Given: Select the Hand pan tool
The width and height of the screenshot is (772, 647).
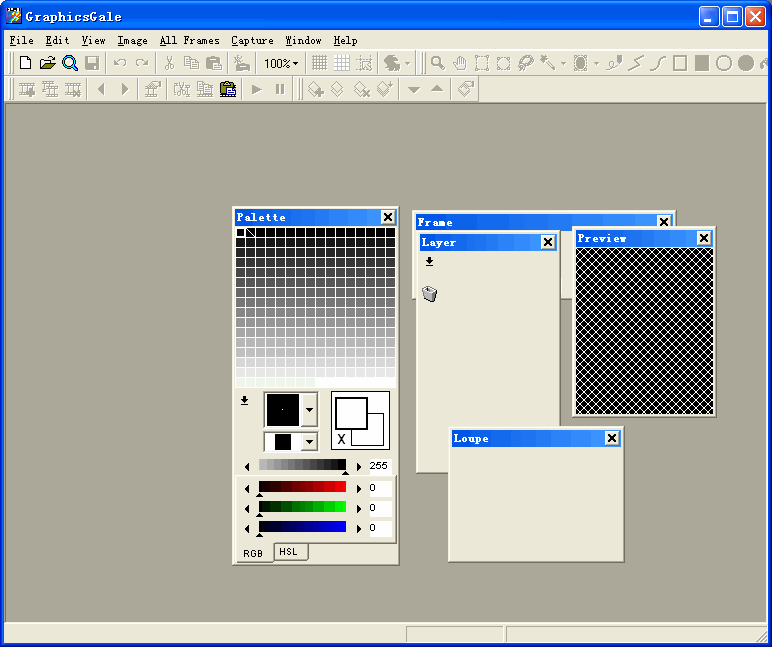Looking at the screenshot, I should [x=459, y=63].
